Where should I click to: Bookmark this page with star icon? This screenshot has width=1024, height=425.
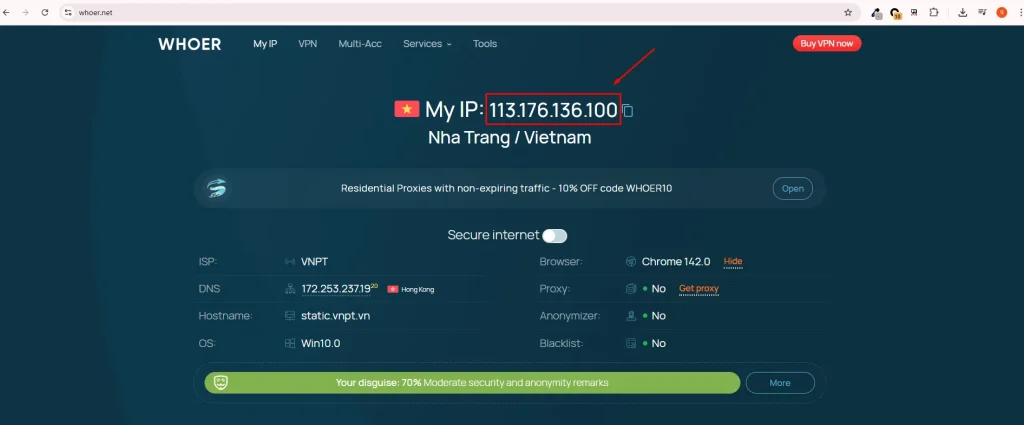[848, 13]
